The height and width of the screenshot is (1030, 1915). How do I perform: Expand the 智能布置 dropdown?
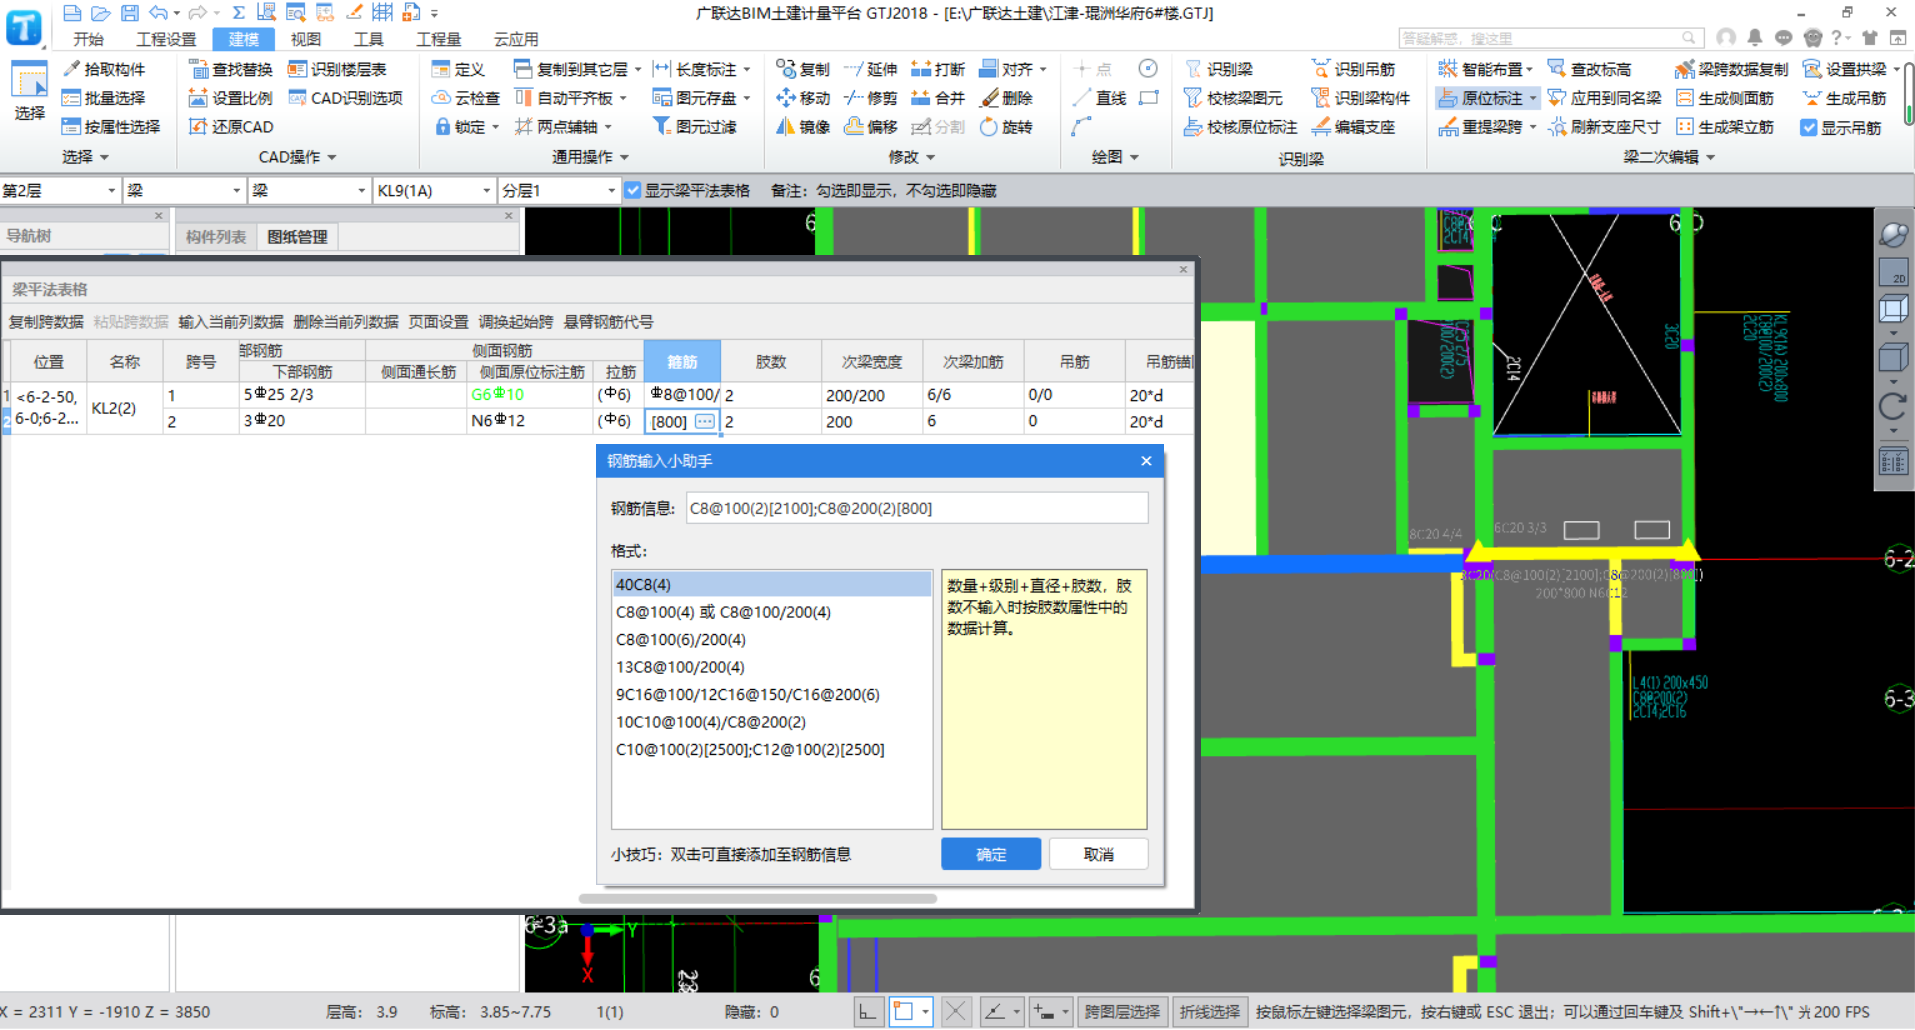(x=1528, y=69)
